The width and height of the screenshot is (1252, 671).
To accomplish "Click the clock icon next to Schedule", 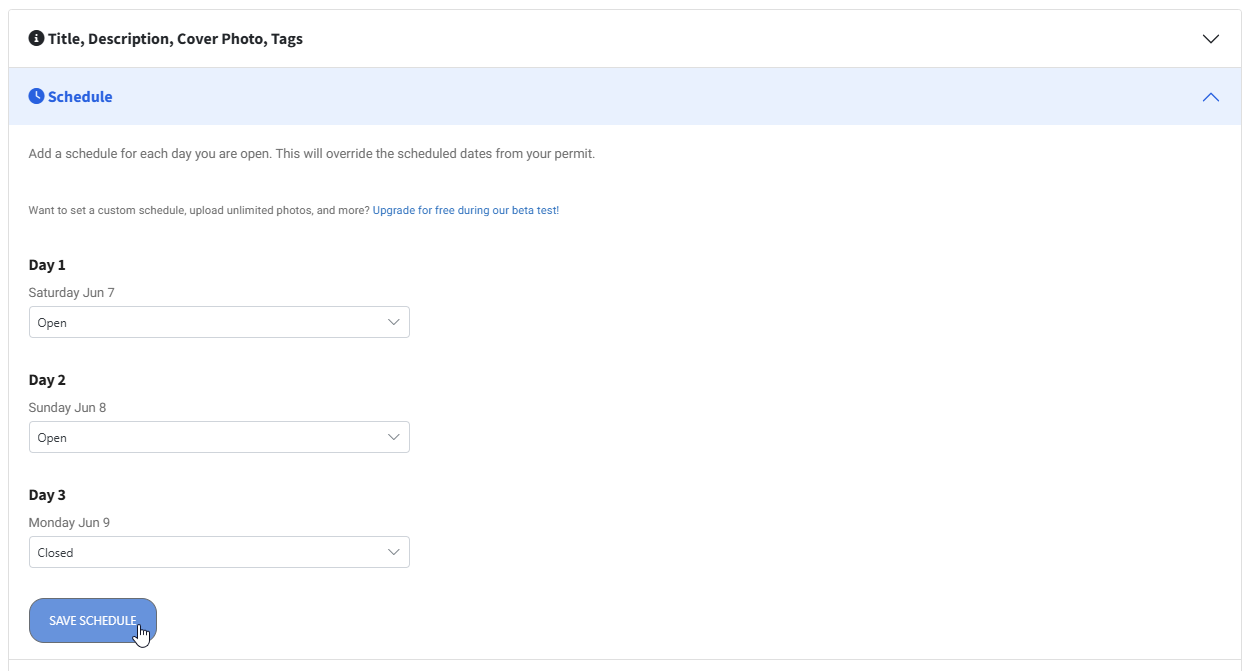I will 36,97.
